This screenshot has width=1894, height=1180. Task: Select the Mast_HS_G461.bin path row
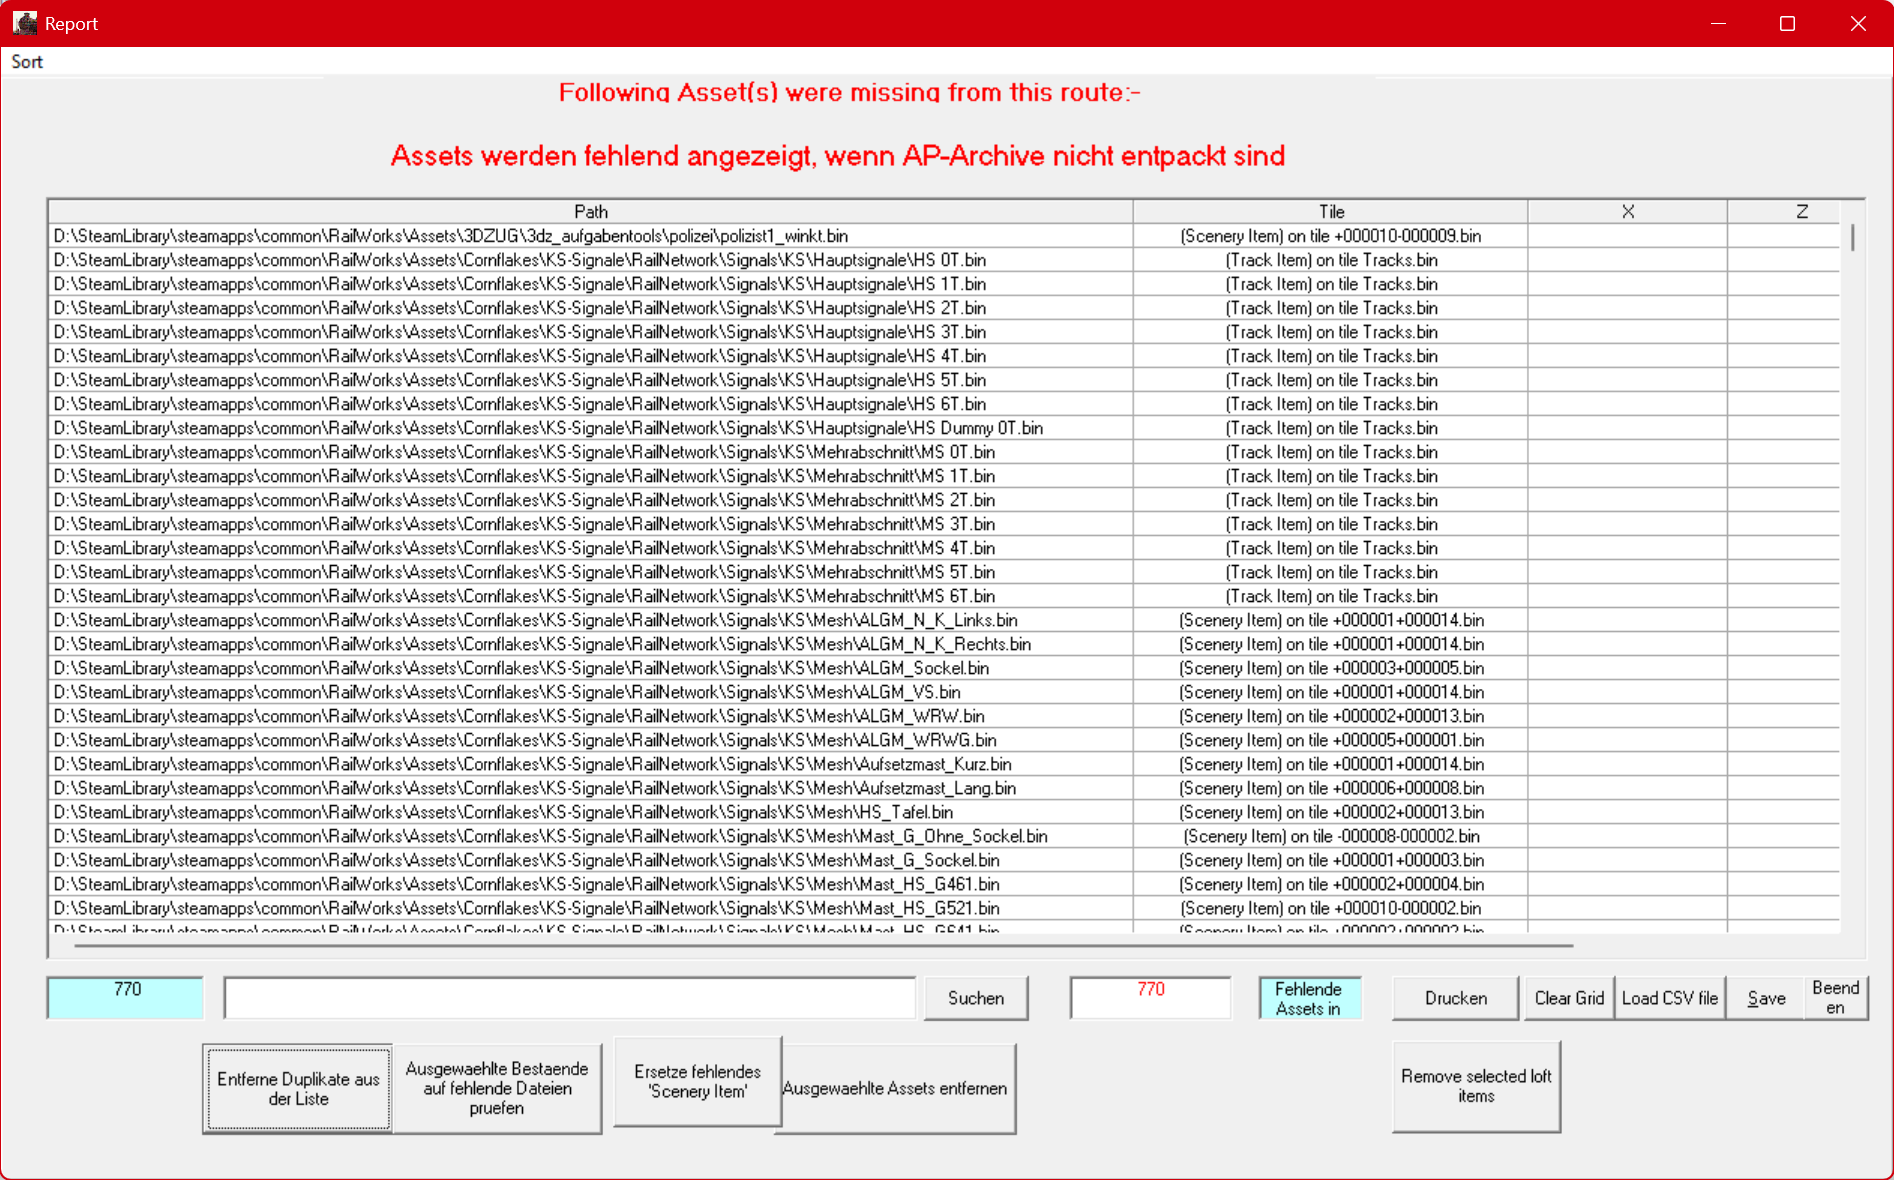point(591,884)
